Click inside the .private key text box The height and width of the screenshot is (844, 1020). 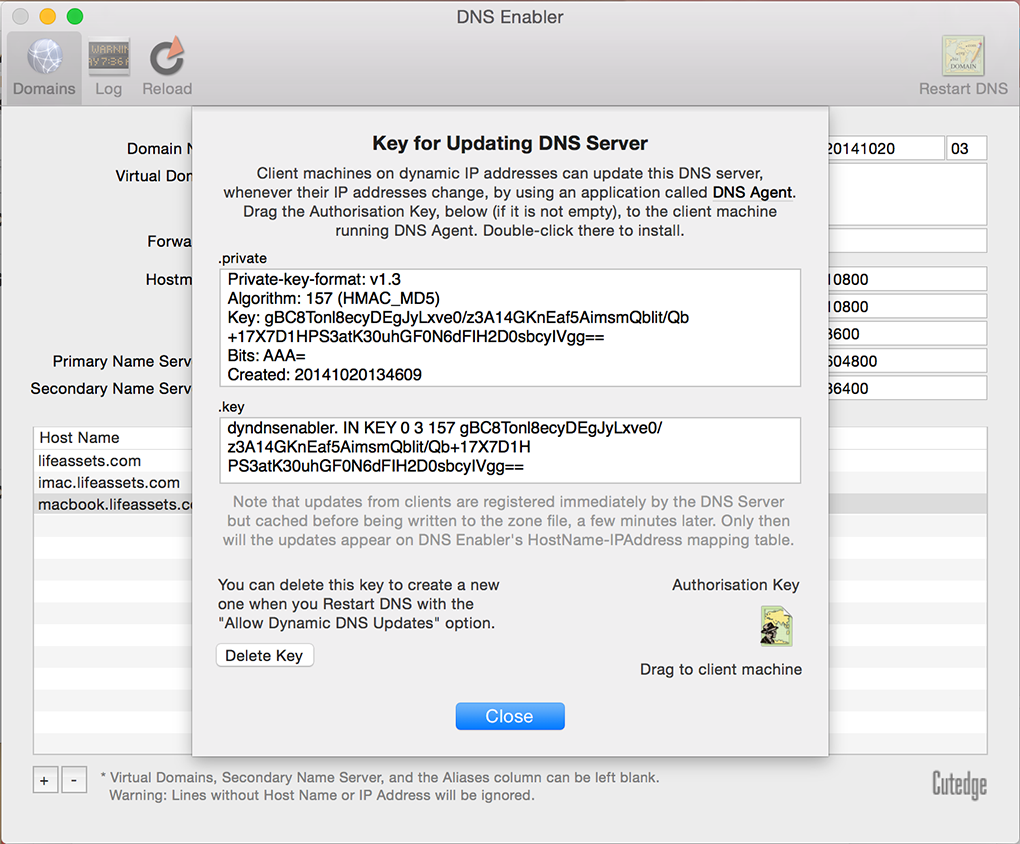(x=509, y=327)
